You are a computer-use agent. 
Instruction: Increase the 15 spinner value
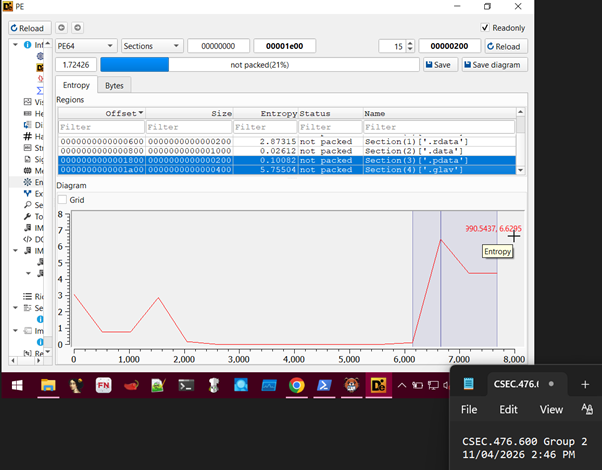(x=410, y=43)
